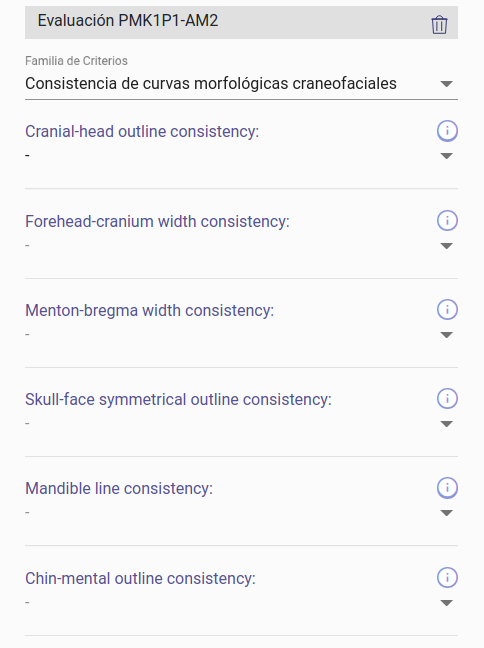Show info for Chin-mental outline consistency

[447, 577]
